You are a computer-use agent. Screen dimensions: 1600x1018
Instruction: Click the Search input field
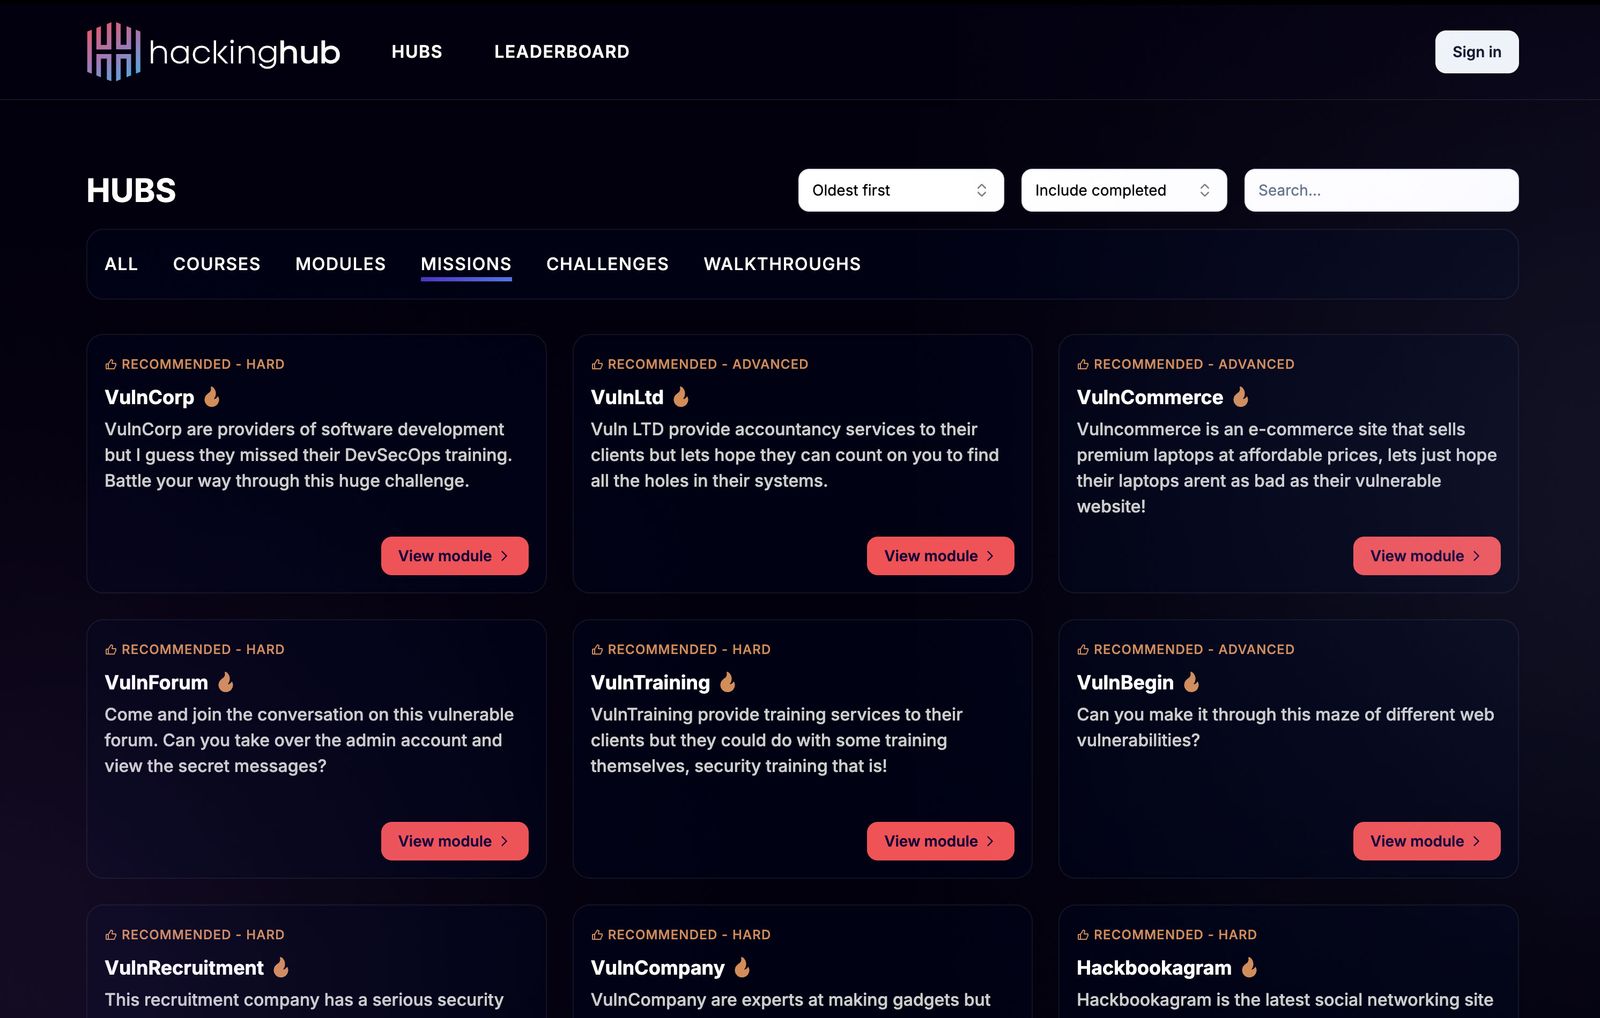pyautogui.click(x=1380, y=189)
